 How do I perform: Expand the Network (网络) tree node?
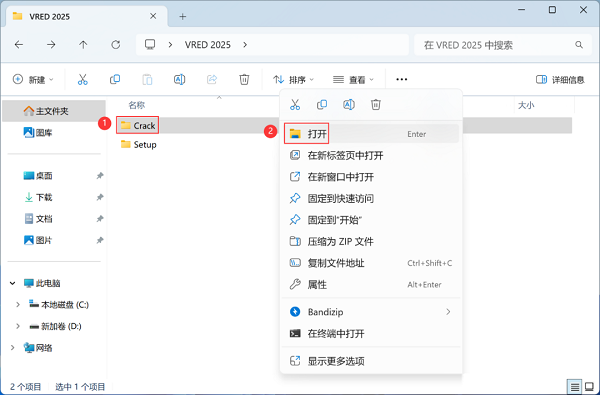click(13, 348)
